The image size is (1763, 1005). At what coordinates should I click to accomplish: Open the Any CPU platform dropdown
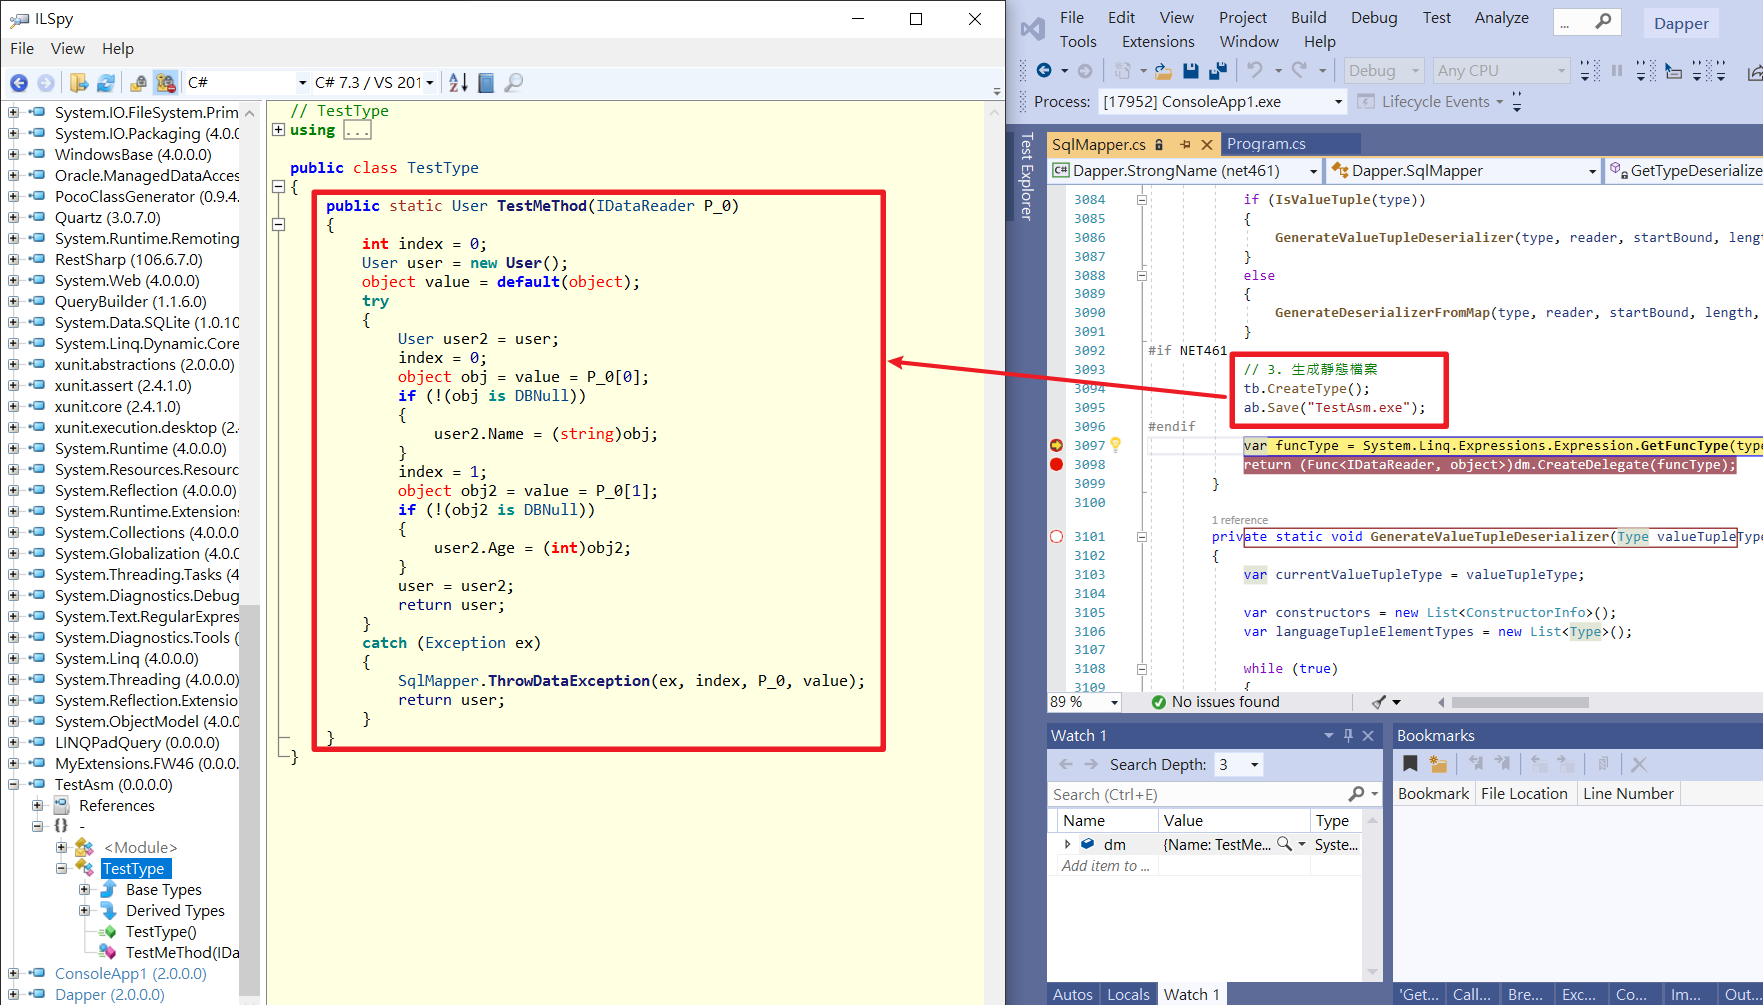tap(1500, 70)
